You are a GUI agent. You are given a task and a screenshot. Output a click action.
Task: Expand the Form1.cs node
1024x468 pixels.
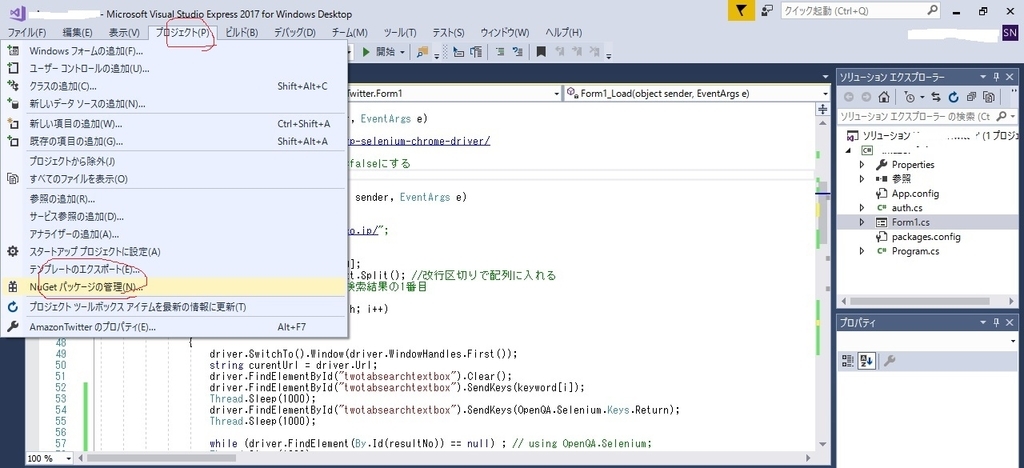coord(862,223)
